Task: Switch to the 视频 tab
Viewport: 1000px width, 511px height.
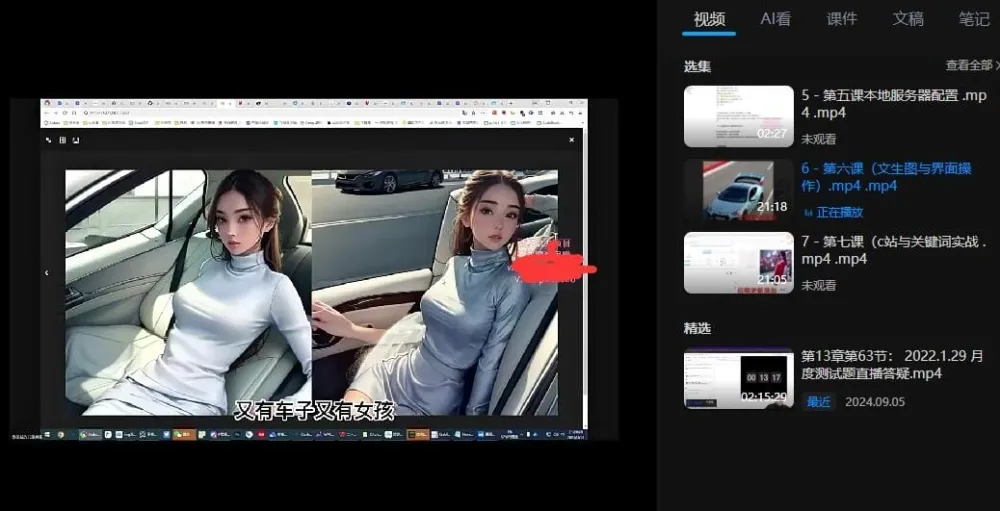Action: click(709, 19)
